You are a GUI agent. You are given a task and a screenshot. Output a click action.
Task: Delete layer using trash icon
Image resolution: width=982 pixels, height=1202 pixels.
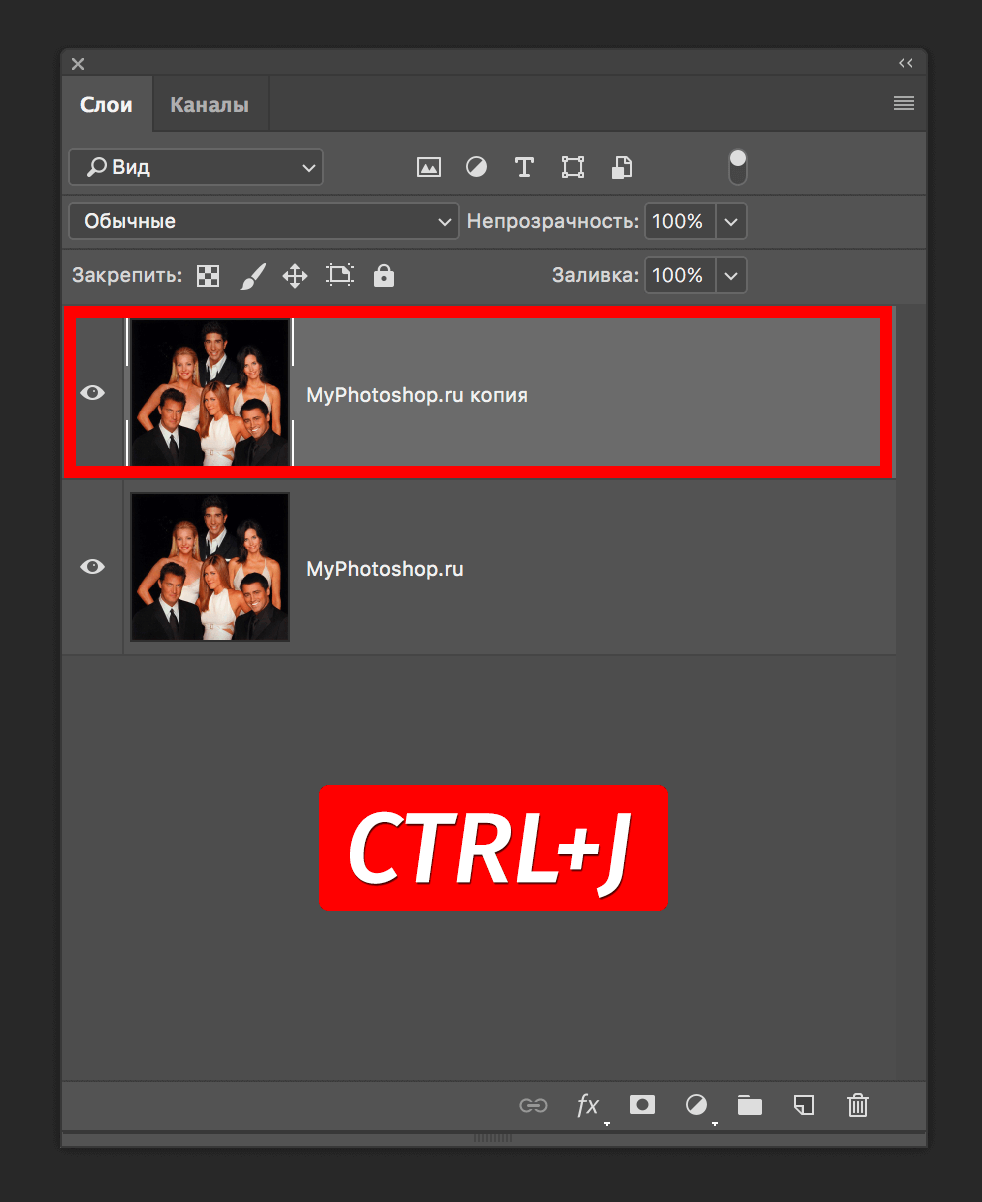[x=857, y=1105]
